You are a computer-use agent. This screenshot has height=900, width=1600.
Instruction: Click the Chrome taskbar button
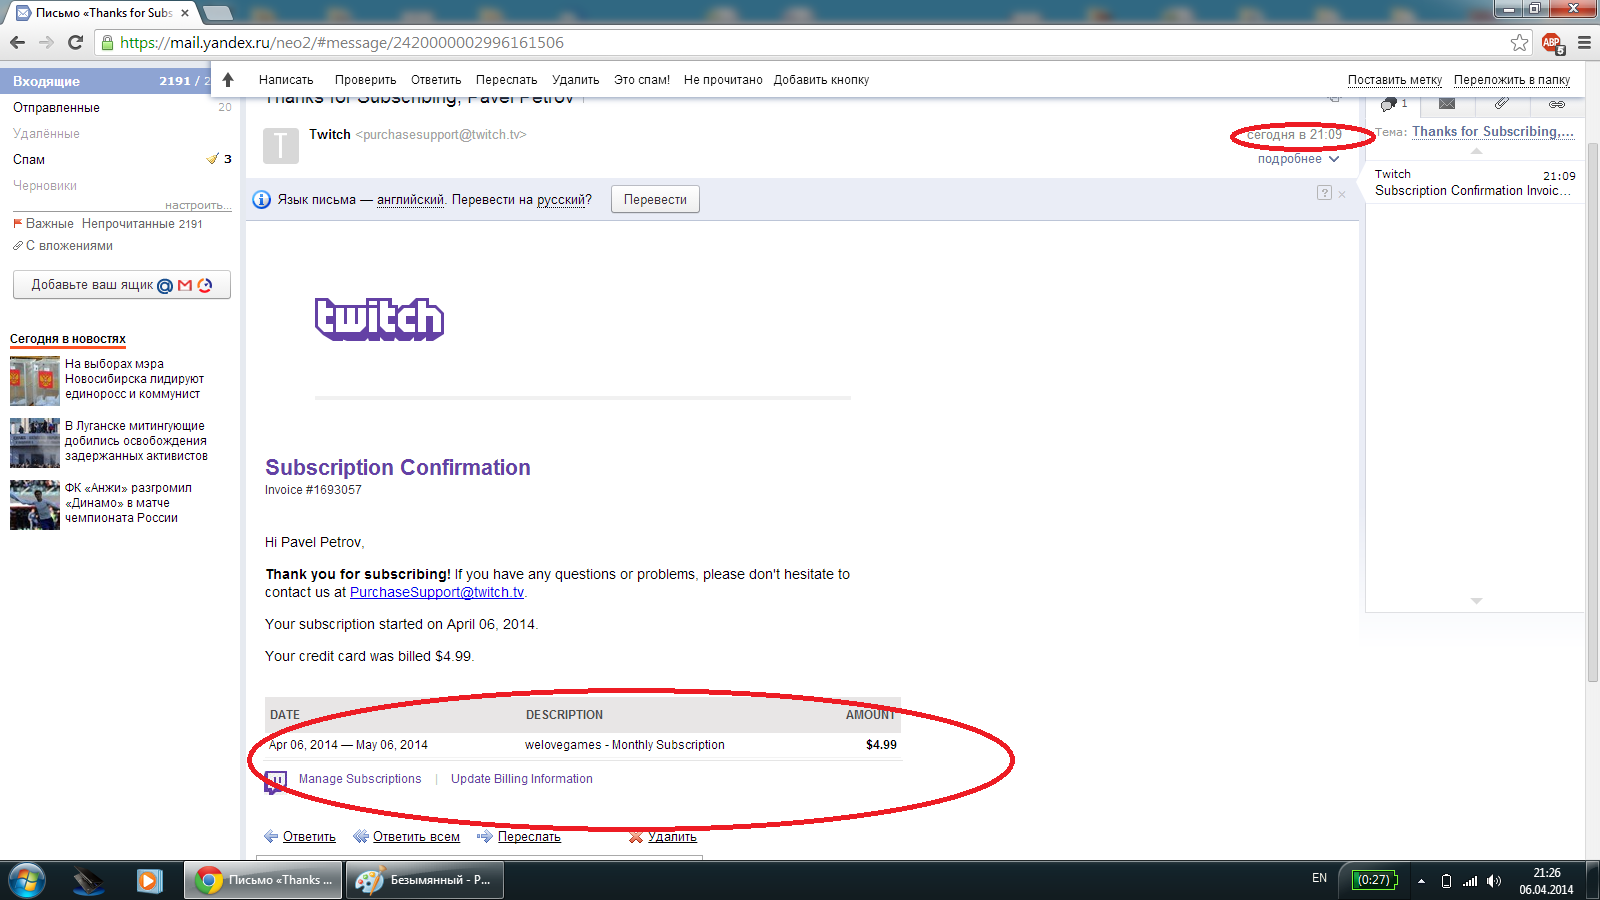(x=264, y=881)
